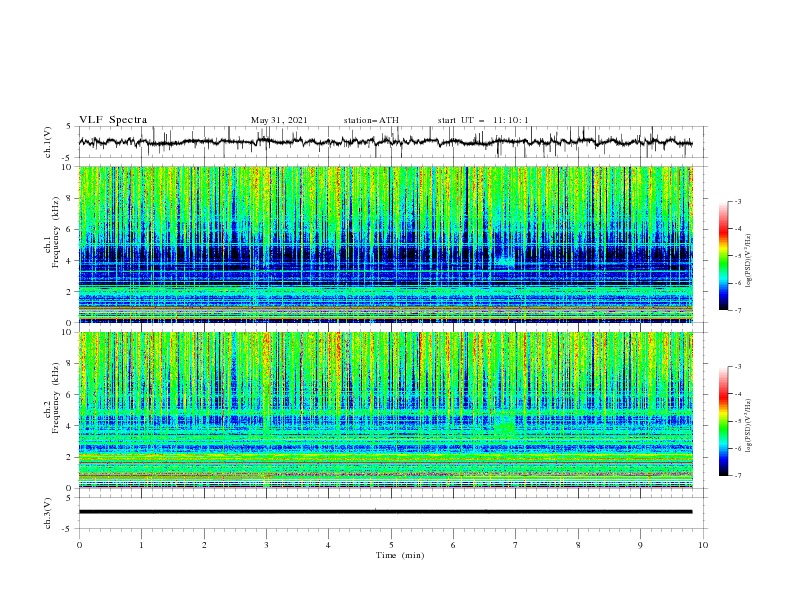The height and width of the screenshot is (612, 792).
Task: Click the "6" tick on the time axis
Action: coord(453,545)
